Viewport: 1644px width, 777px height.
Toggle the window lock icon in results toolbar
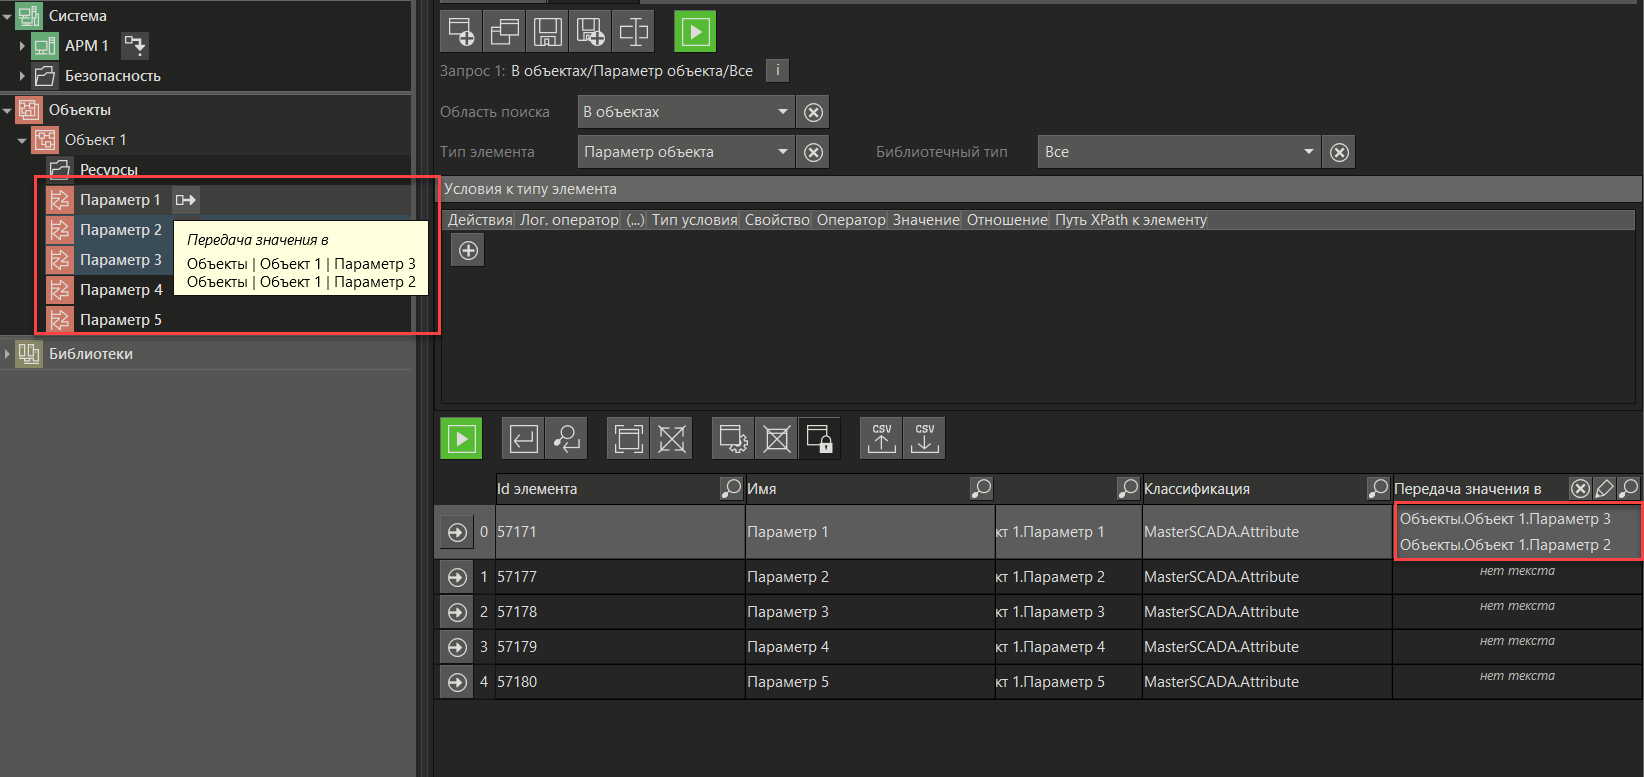pos(819,438)
